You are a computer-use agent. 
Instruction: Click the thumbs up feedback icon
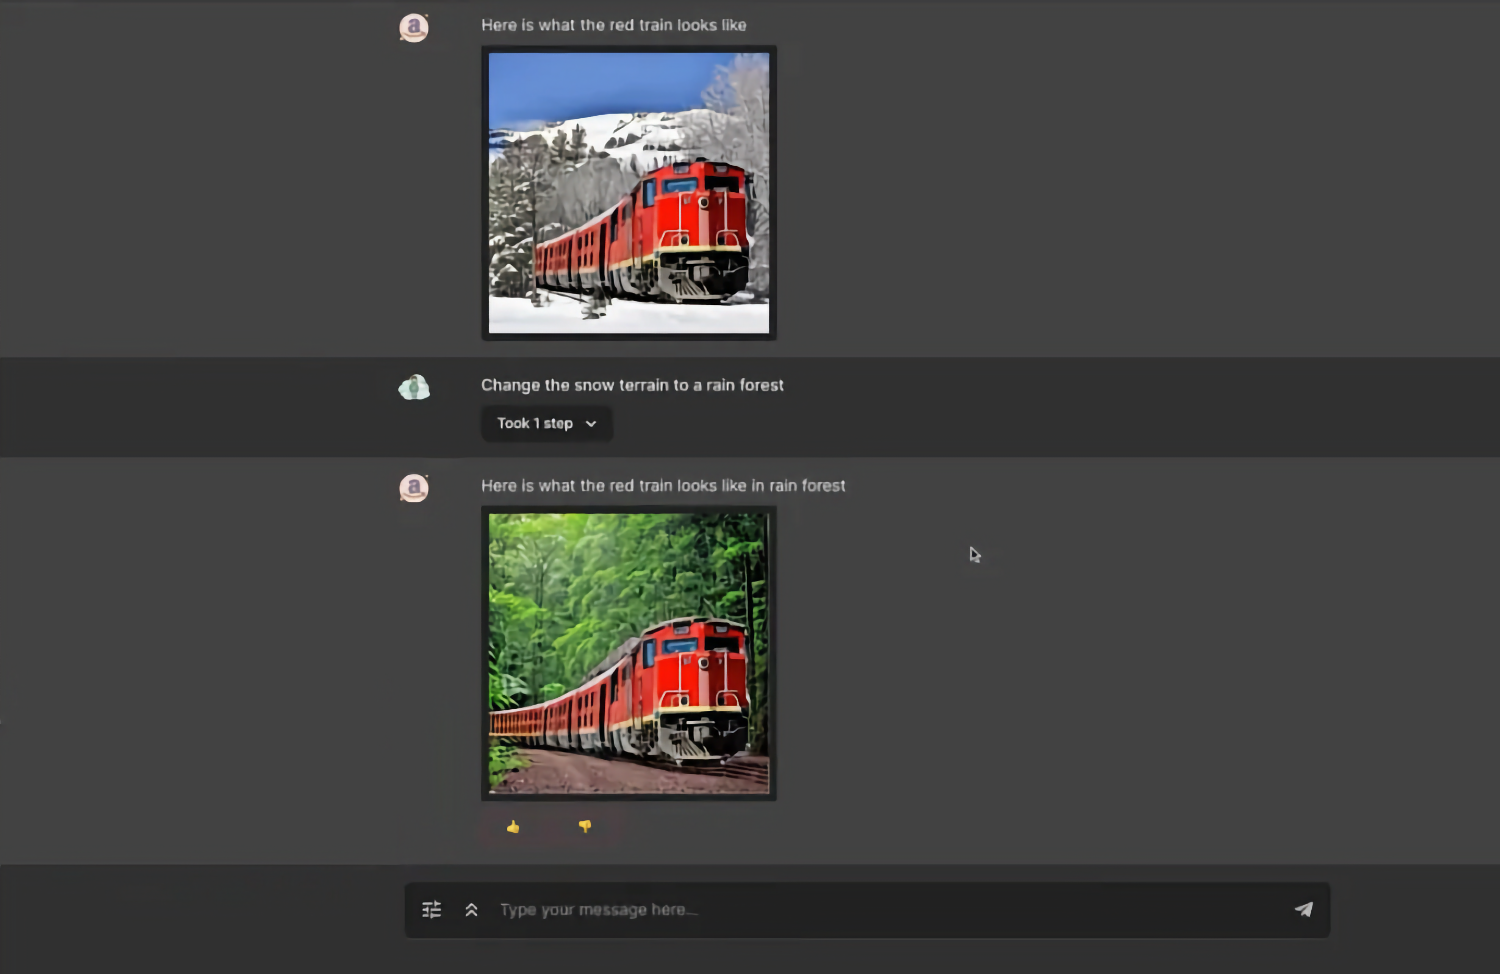point(513,827)
